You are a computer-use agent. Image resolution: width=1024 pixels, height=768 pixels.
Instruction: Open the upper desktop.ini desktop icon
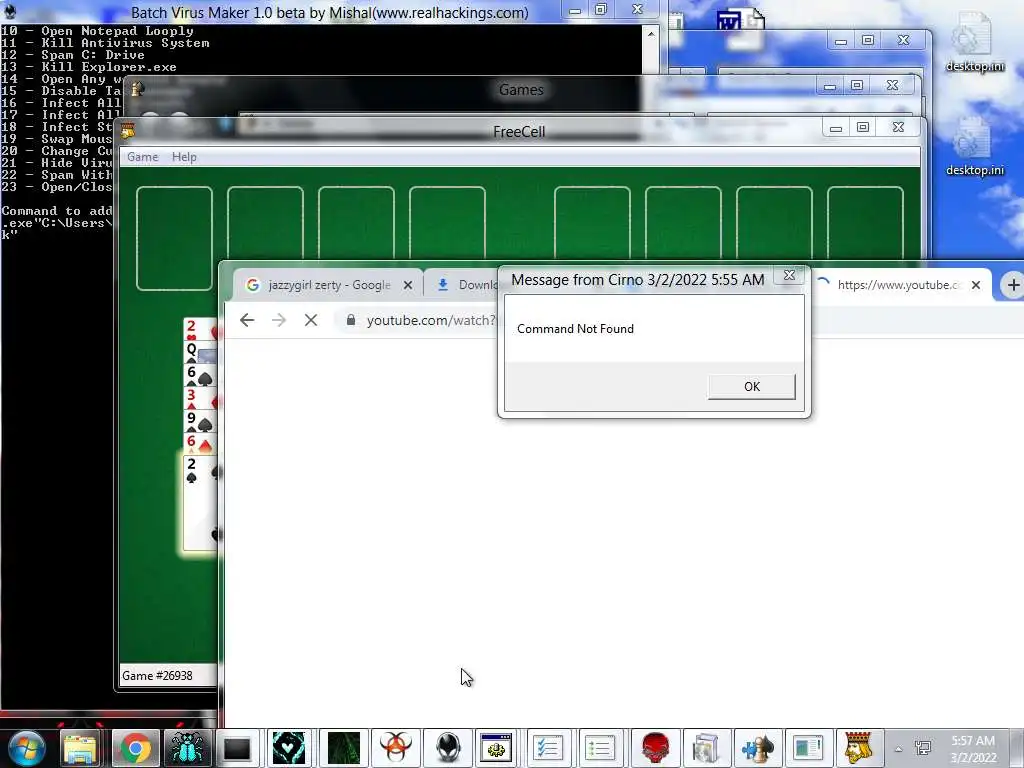974,42
